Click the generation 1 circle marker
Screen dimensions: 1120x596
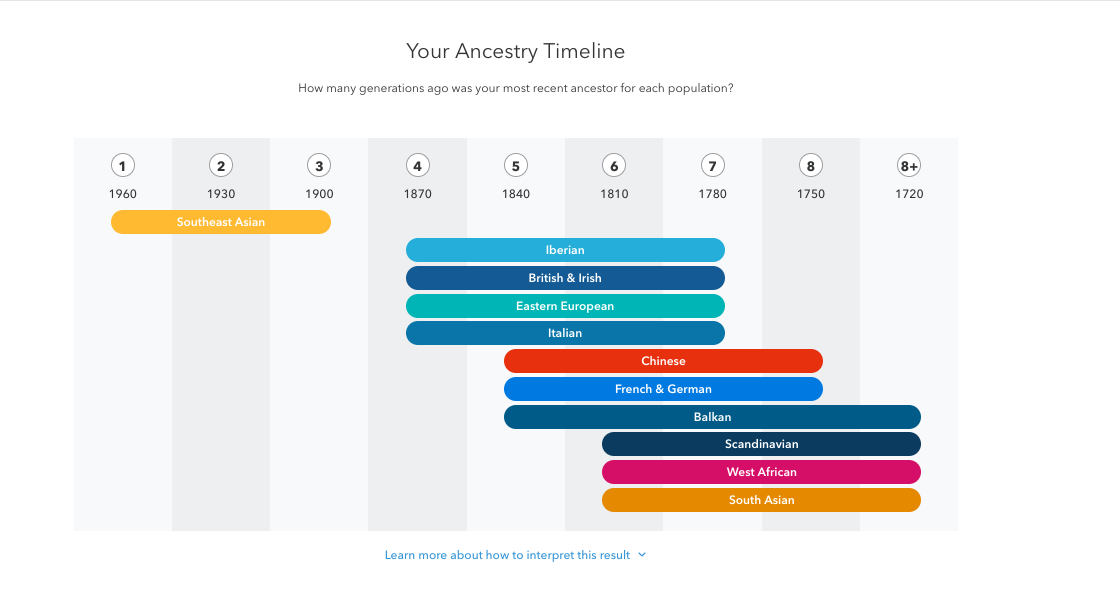(123, 166)
